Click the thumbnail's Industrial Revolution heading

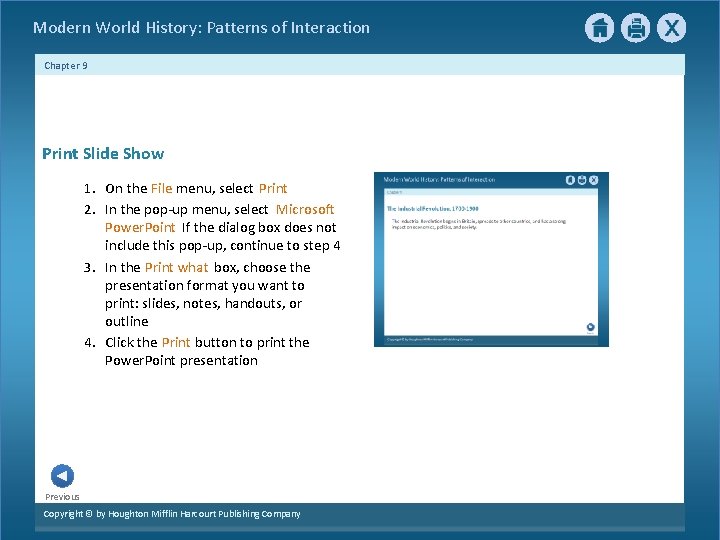click(433, 208)
